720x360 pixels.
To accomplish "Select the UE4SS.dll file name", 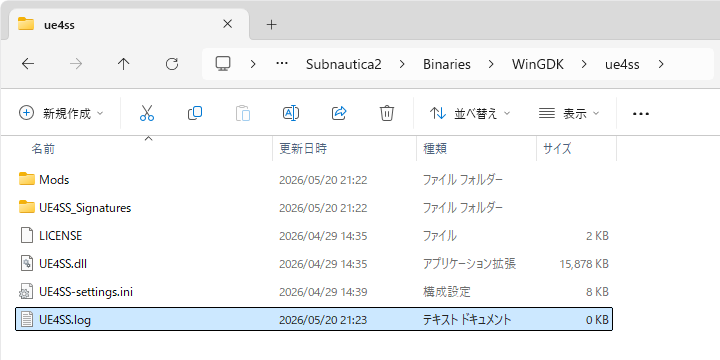I will [x=63, y=264].
